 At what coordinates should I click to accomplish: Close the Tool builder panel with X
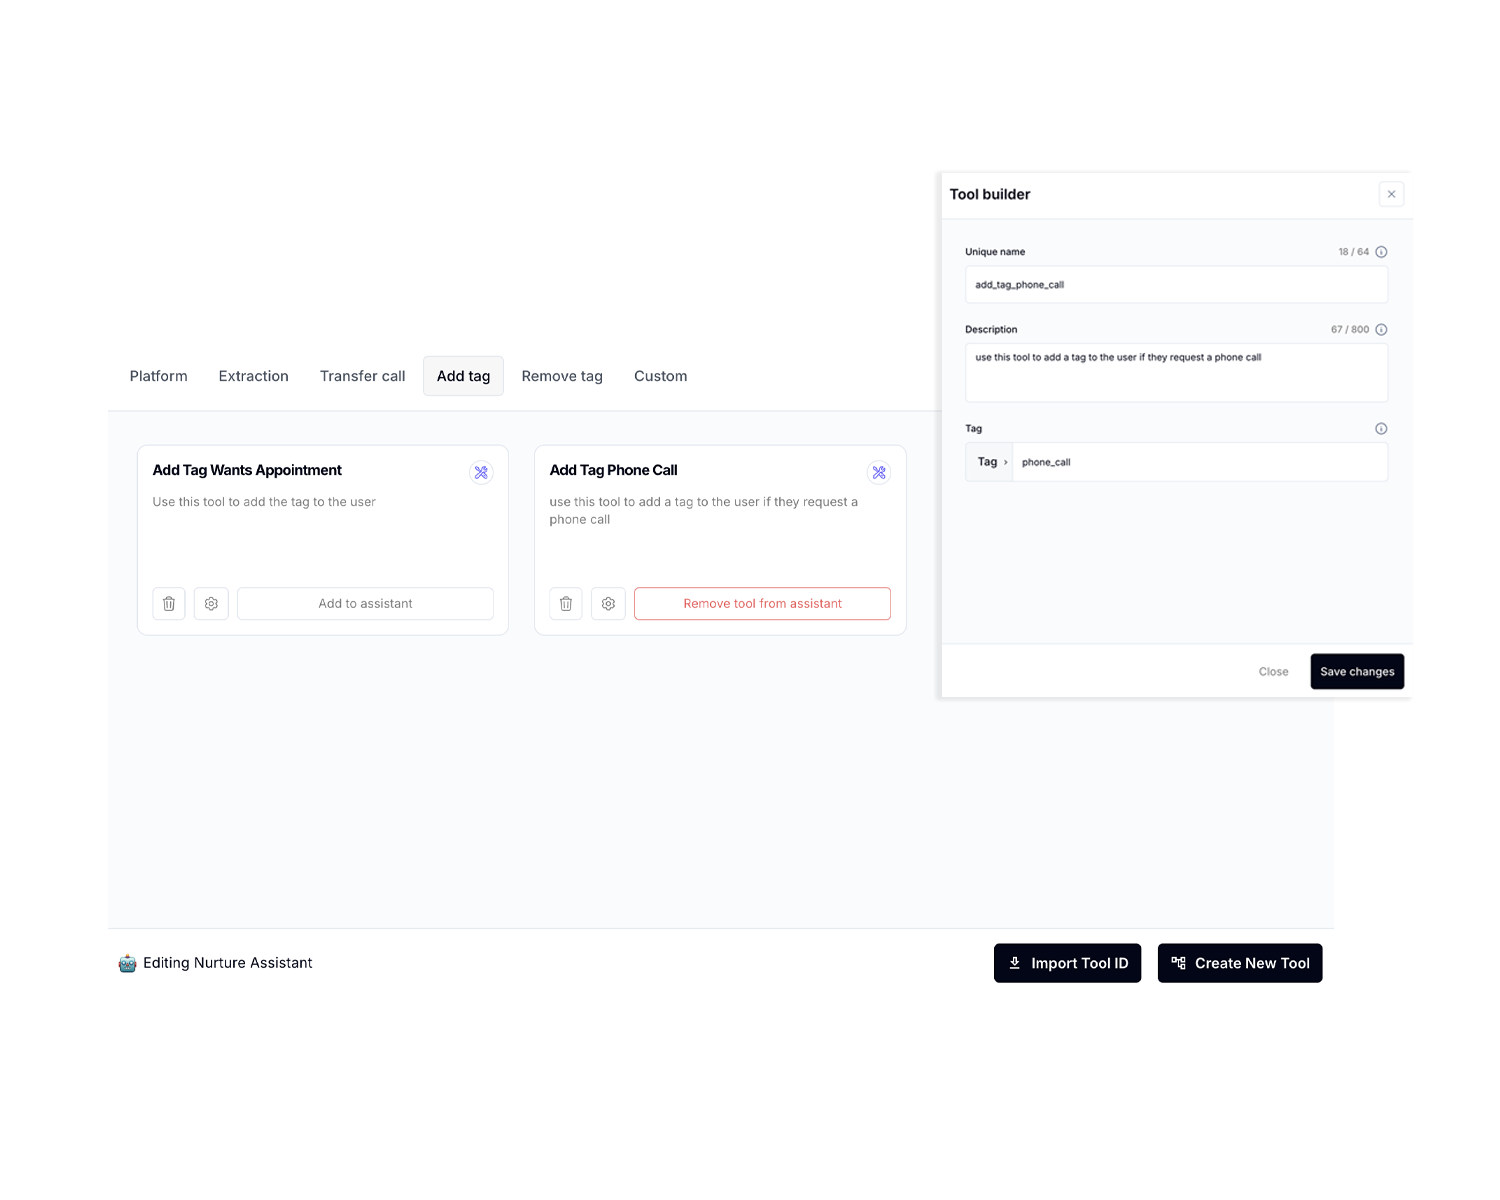click(x=1391, y=194)
